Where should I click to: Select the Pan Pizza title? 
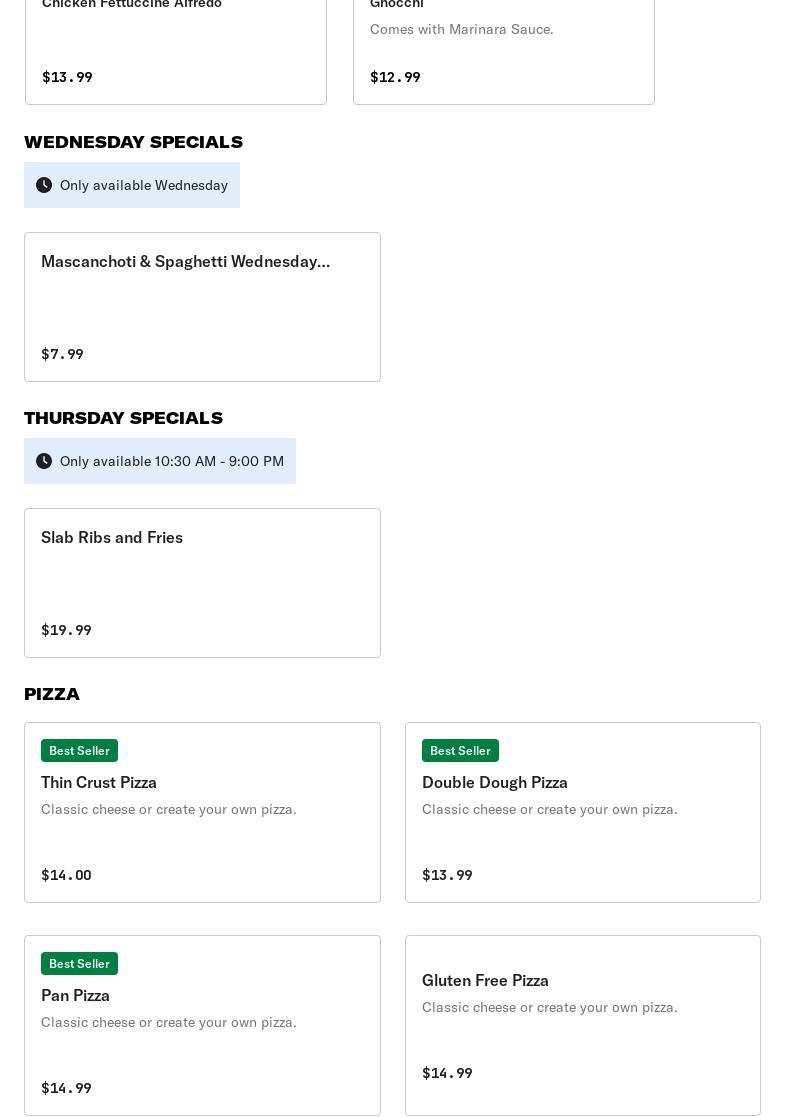pos(75,995)
